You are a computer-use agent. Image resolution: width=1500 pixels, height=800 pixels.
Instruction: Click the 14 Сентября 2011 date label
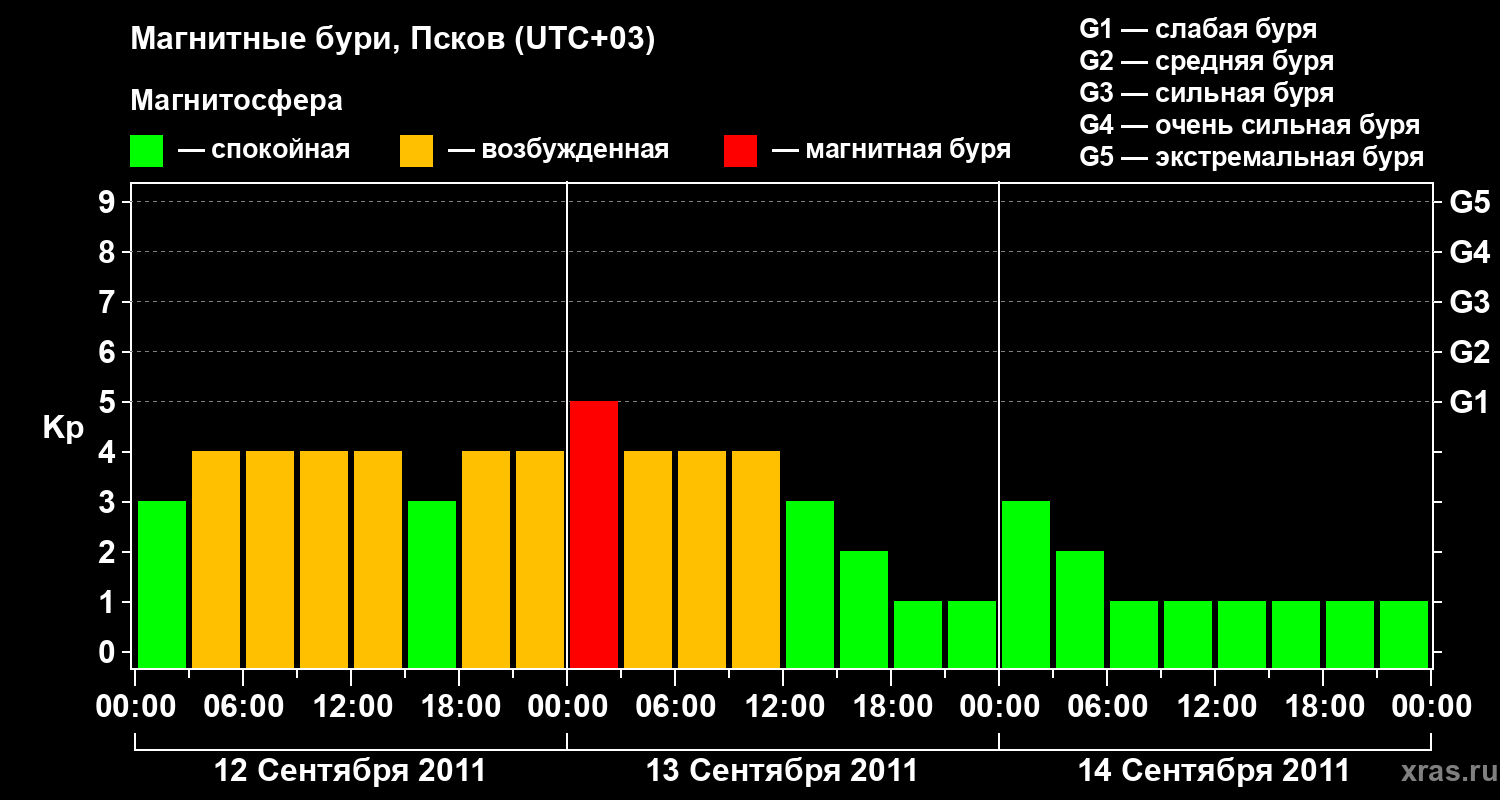(x=1214, y=771)
